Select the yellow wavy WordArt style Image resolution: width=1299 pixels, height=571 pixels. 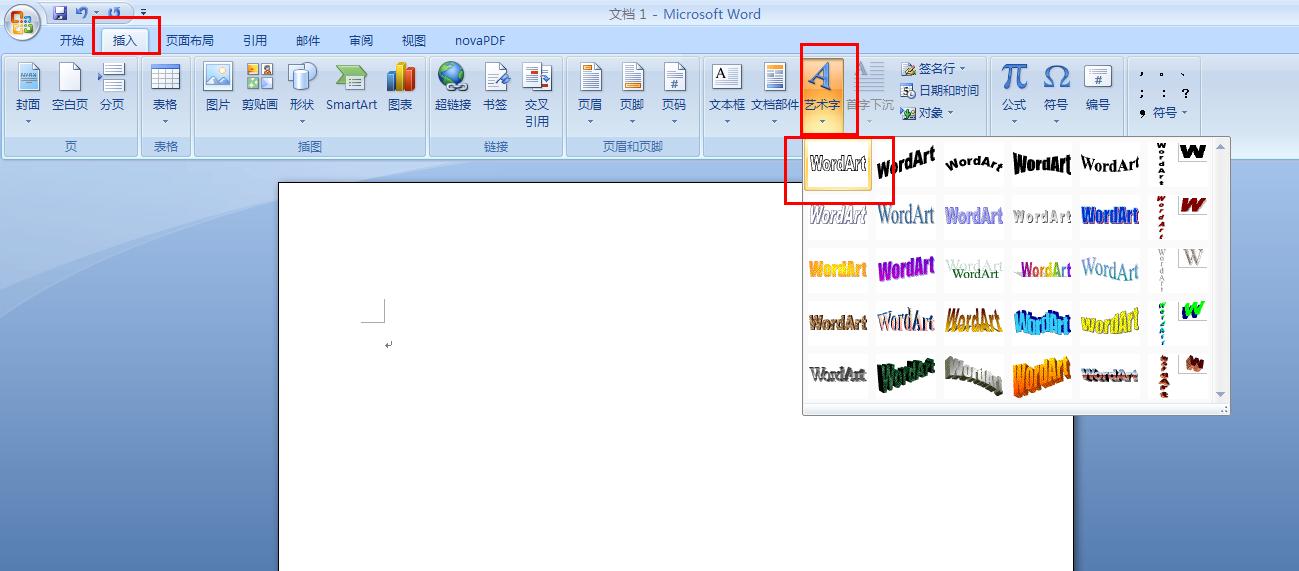[x=1110, y=322]
